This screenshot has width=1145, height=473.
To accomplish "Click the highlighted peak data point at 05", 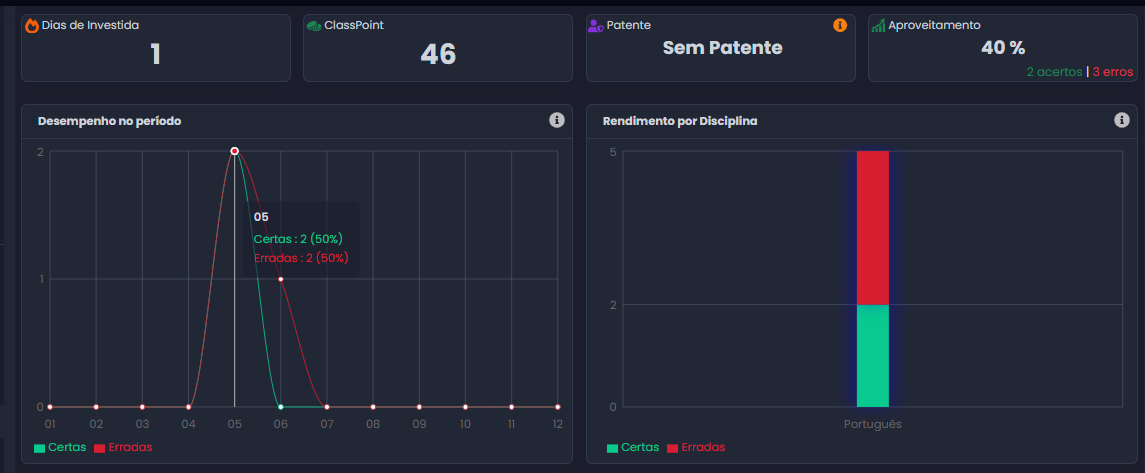I will [x=234, y=151].
